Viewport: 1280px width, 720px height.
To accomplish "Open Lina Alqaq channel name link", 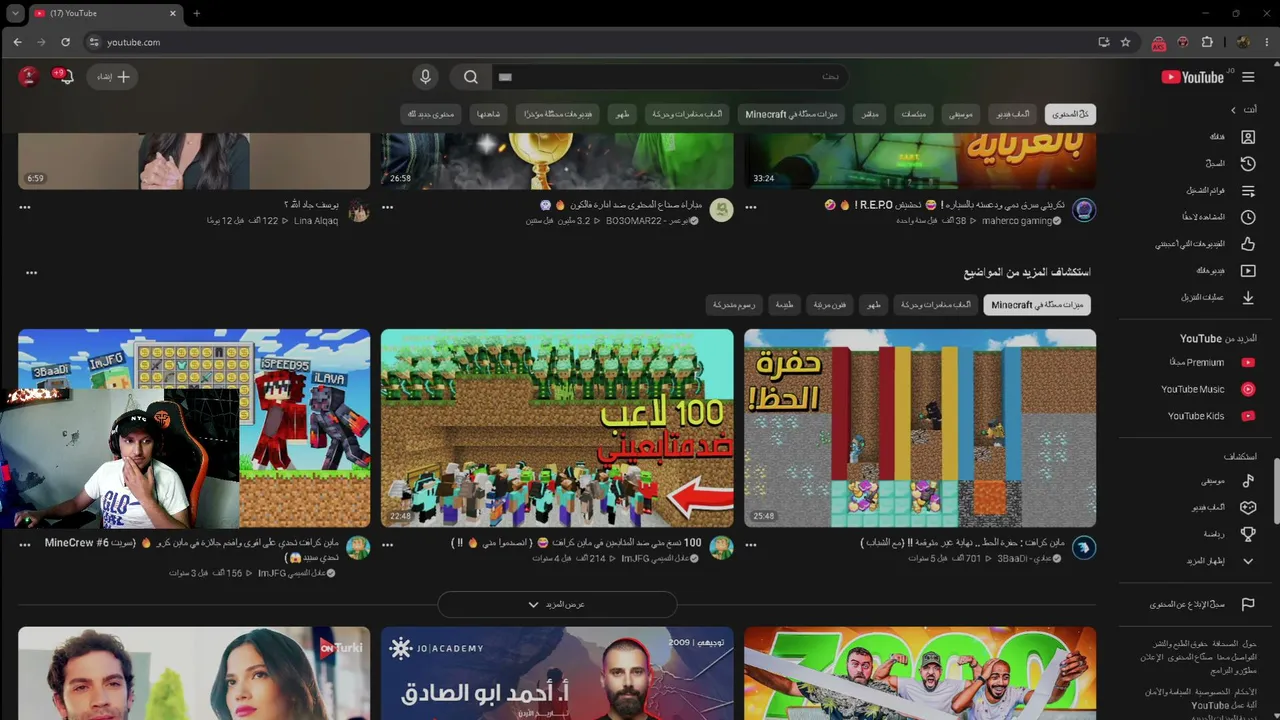I will click(x=316, y=221).
